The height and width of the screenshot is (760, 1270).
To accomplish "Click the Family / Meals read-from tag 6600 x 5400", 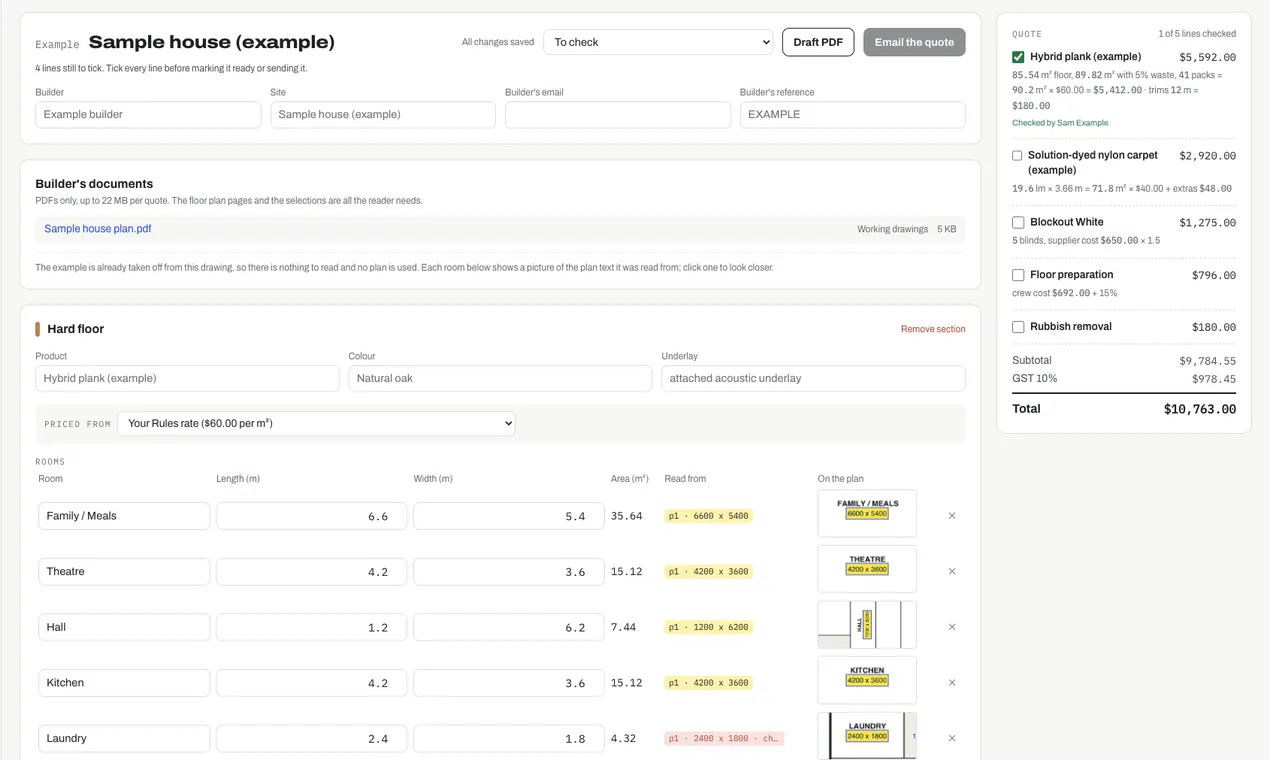I will coord(708,516).
